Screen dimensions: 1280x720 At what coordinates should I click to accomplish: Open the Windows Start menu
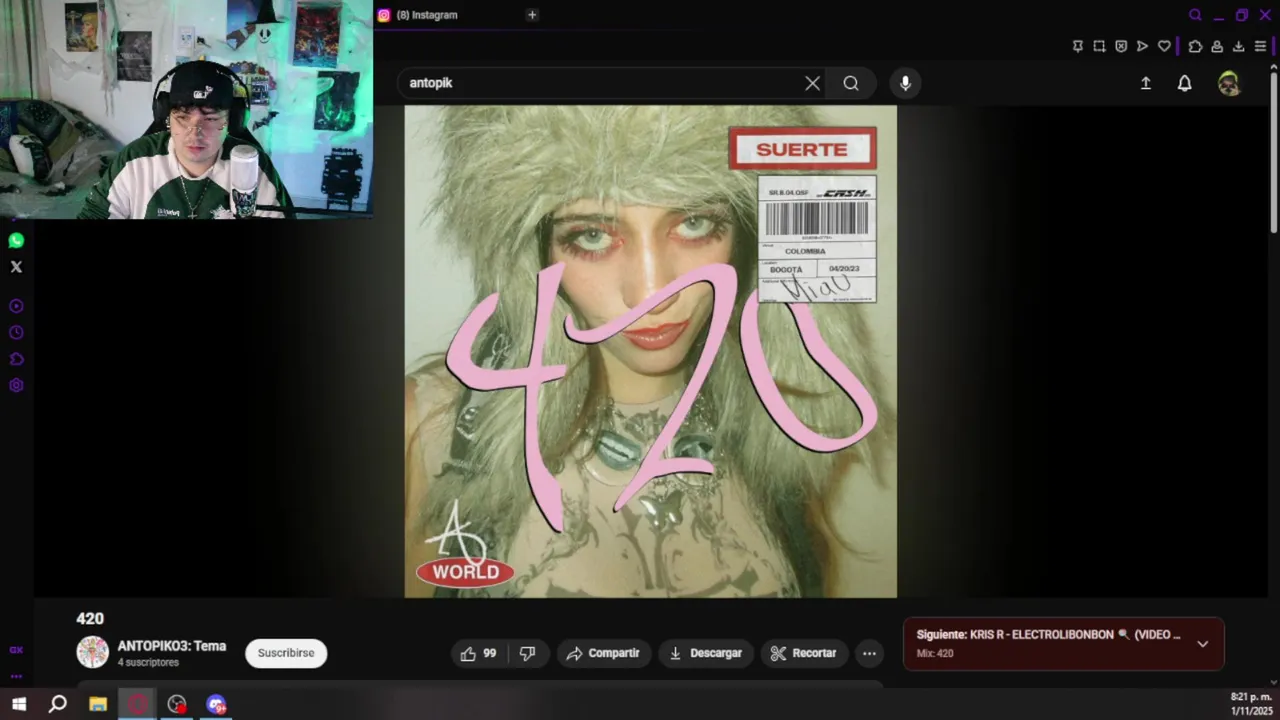click(19, 704)
